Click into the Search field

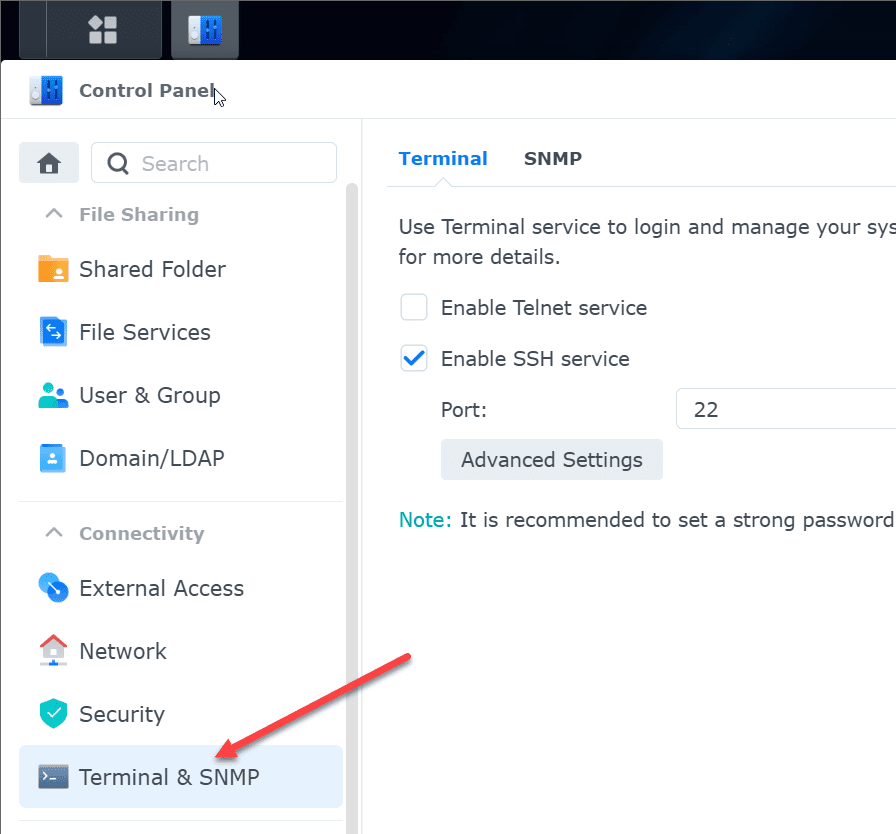pyautogui.click(x=214, y=163)
